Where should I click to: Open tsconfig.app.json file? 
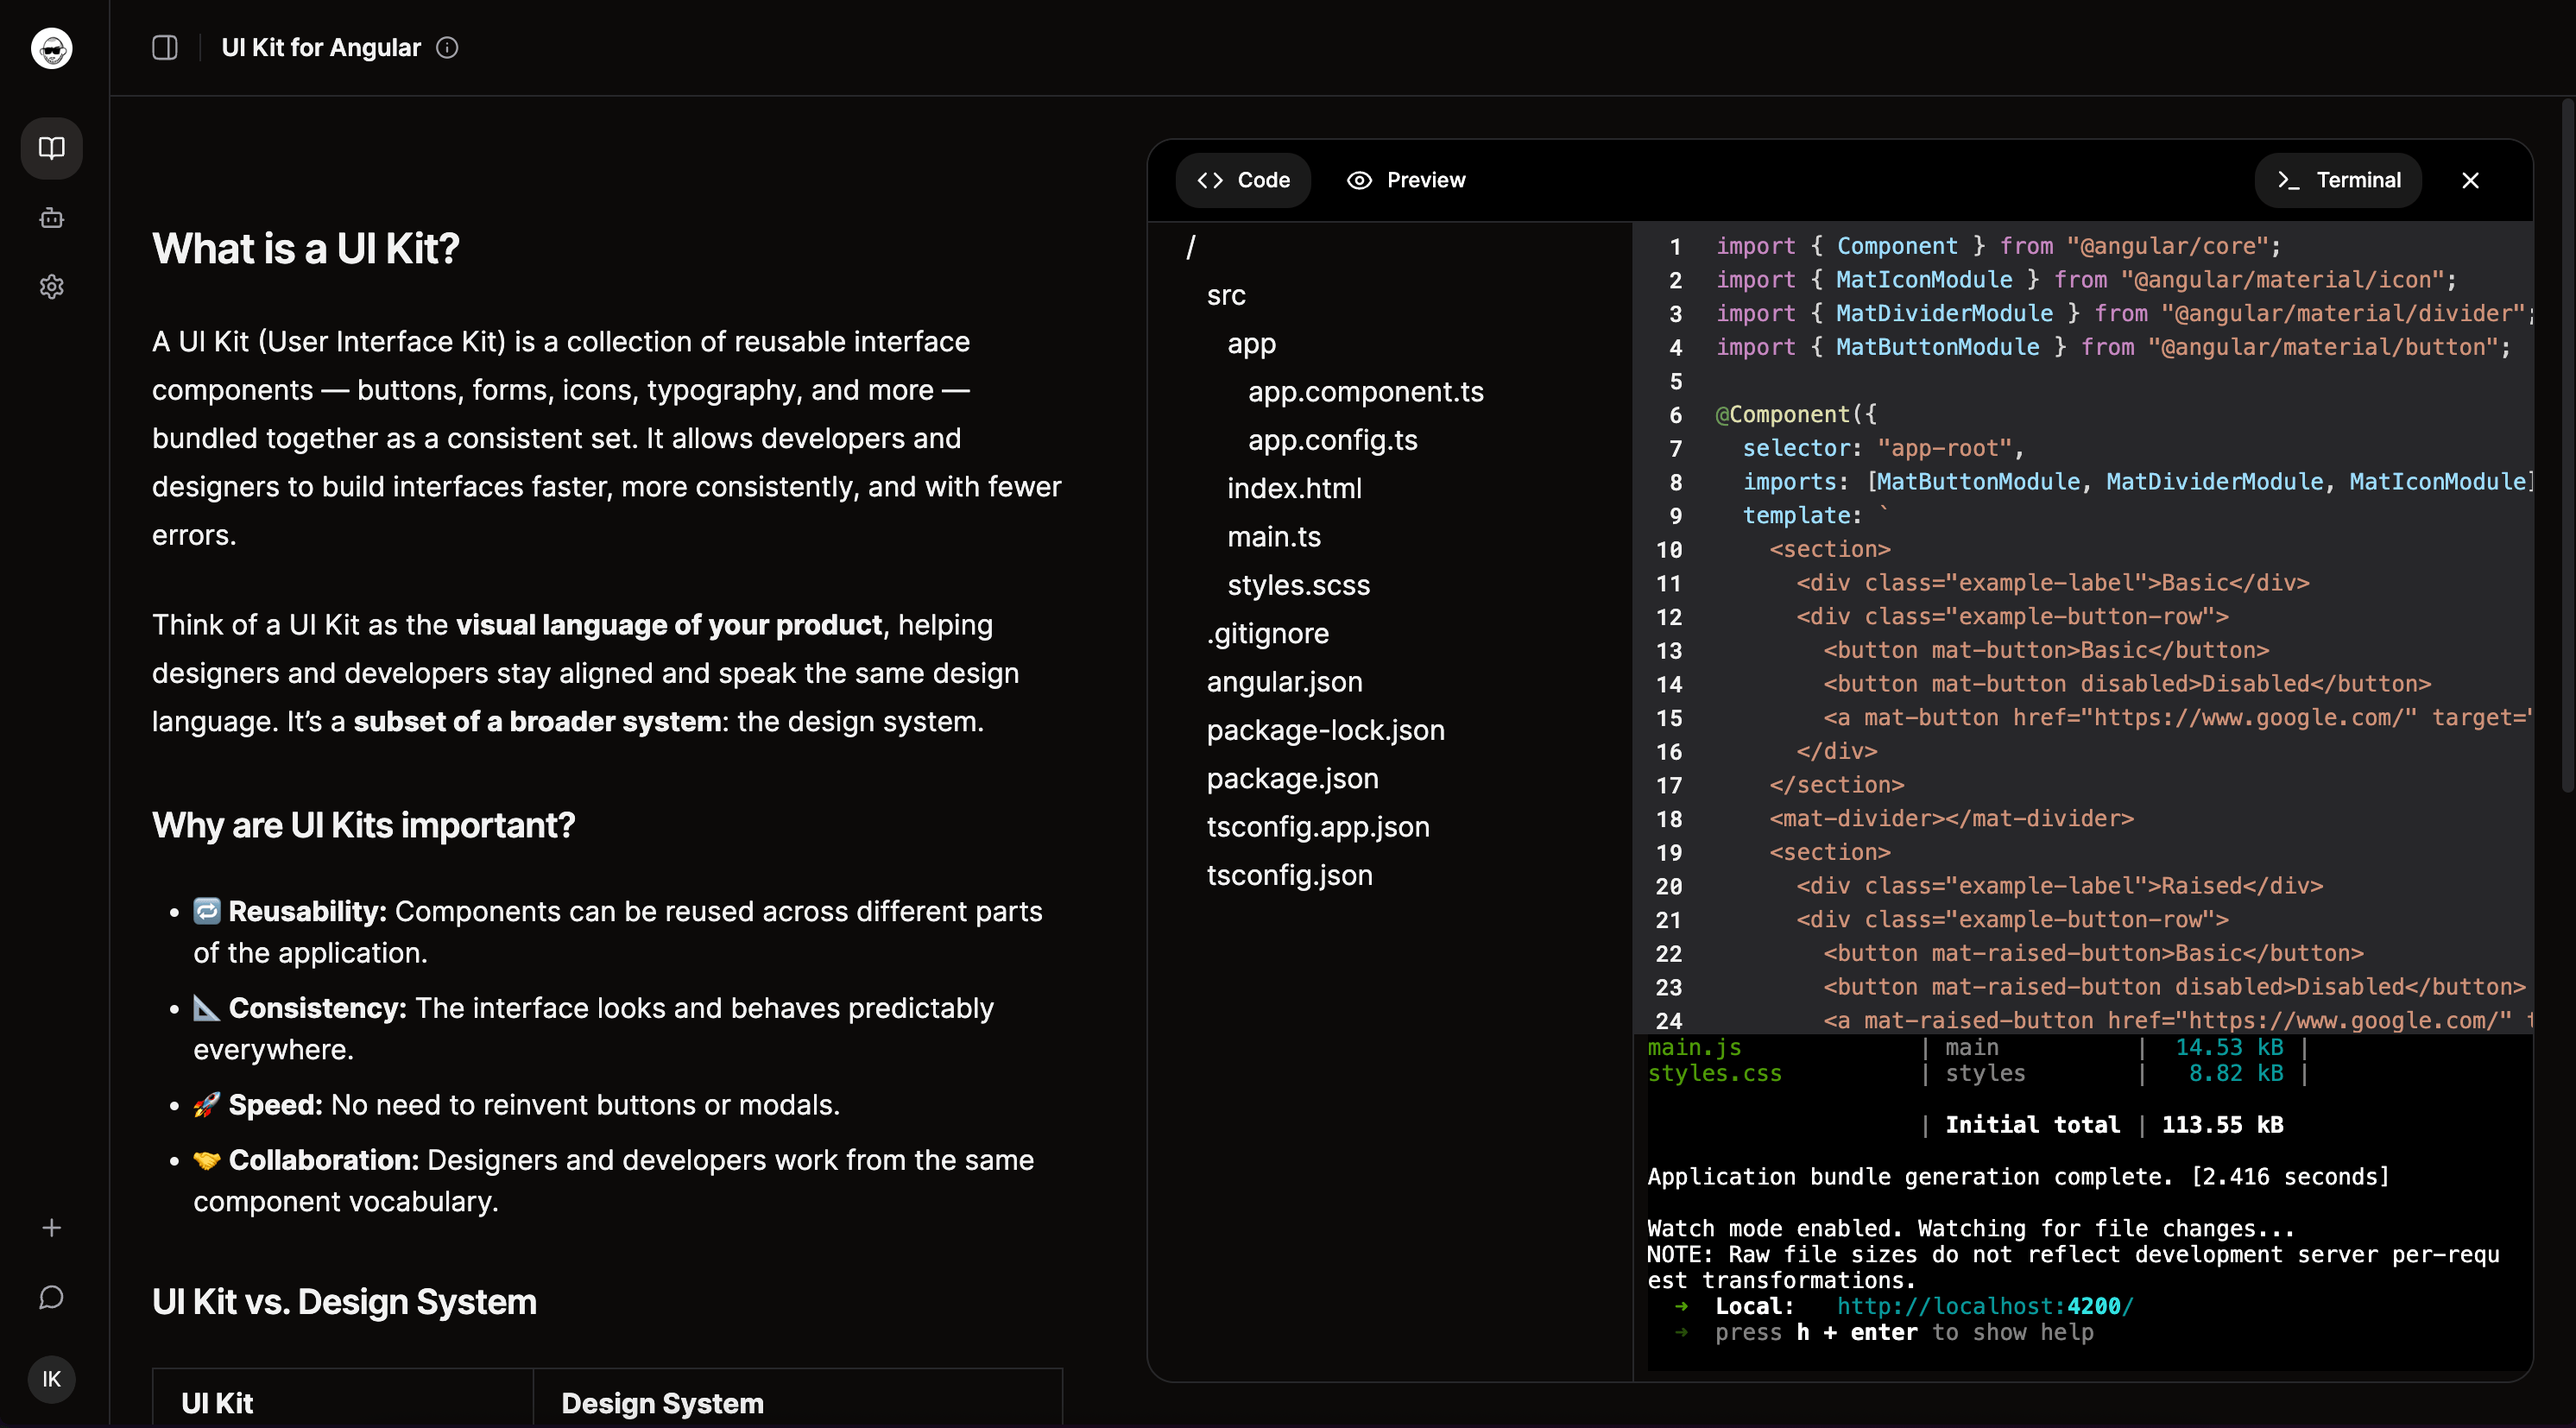(x=1317, y=827)
